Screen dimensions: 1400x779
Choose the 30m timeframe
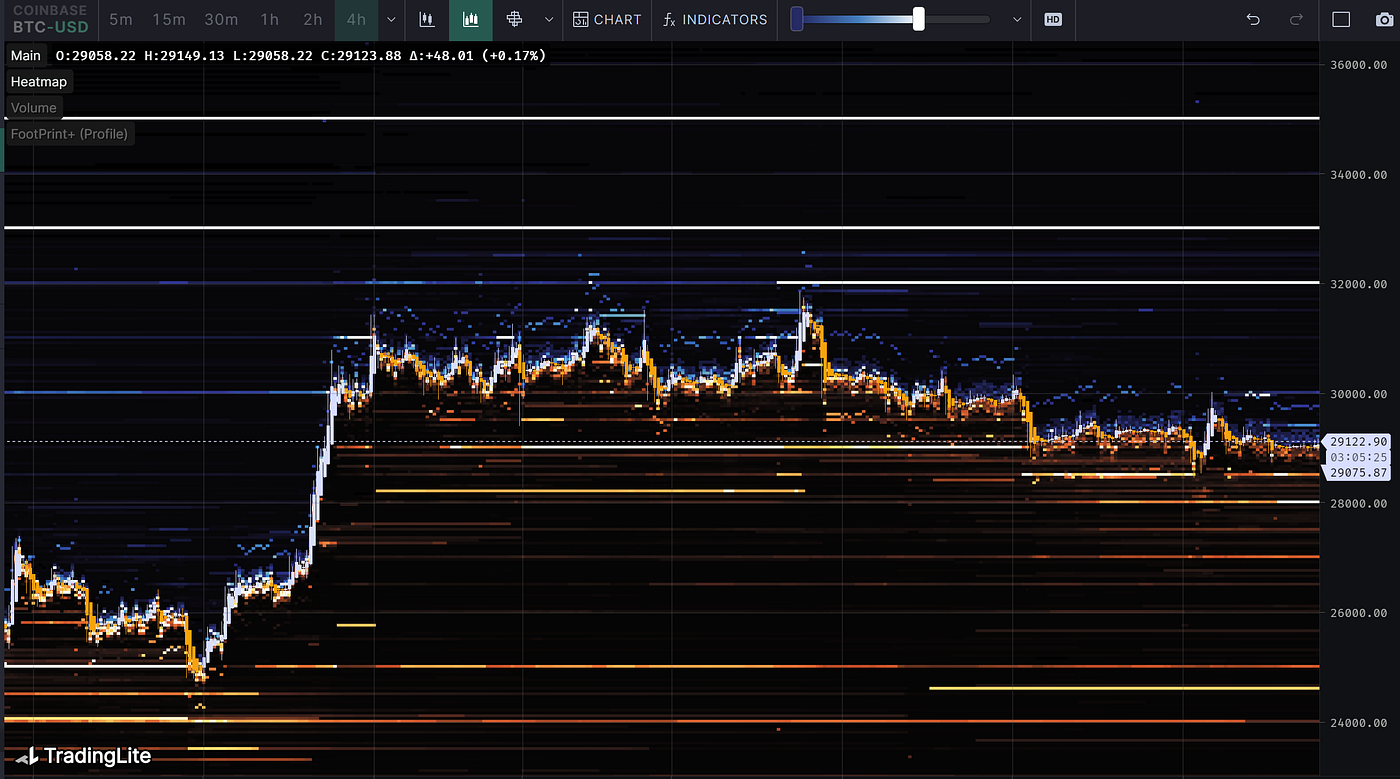click(x=221, y=19)
